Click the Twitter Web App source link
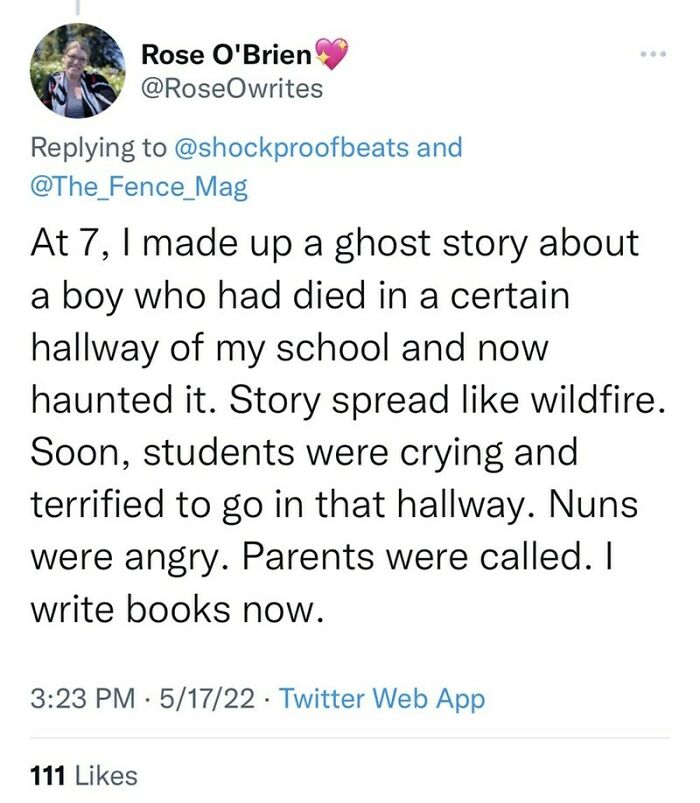Screen dimensions: 700x803 pyautogui.click(x=381, y=698)
